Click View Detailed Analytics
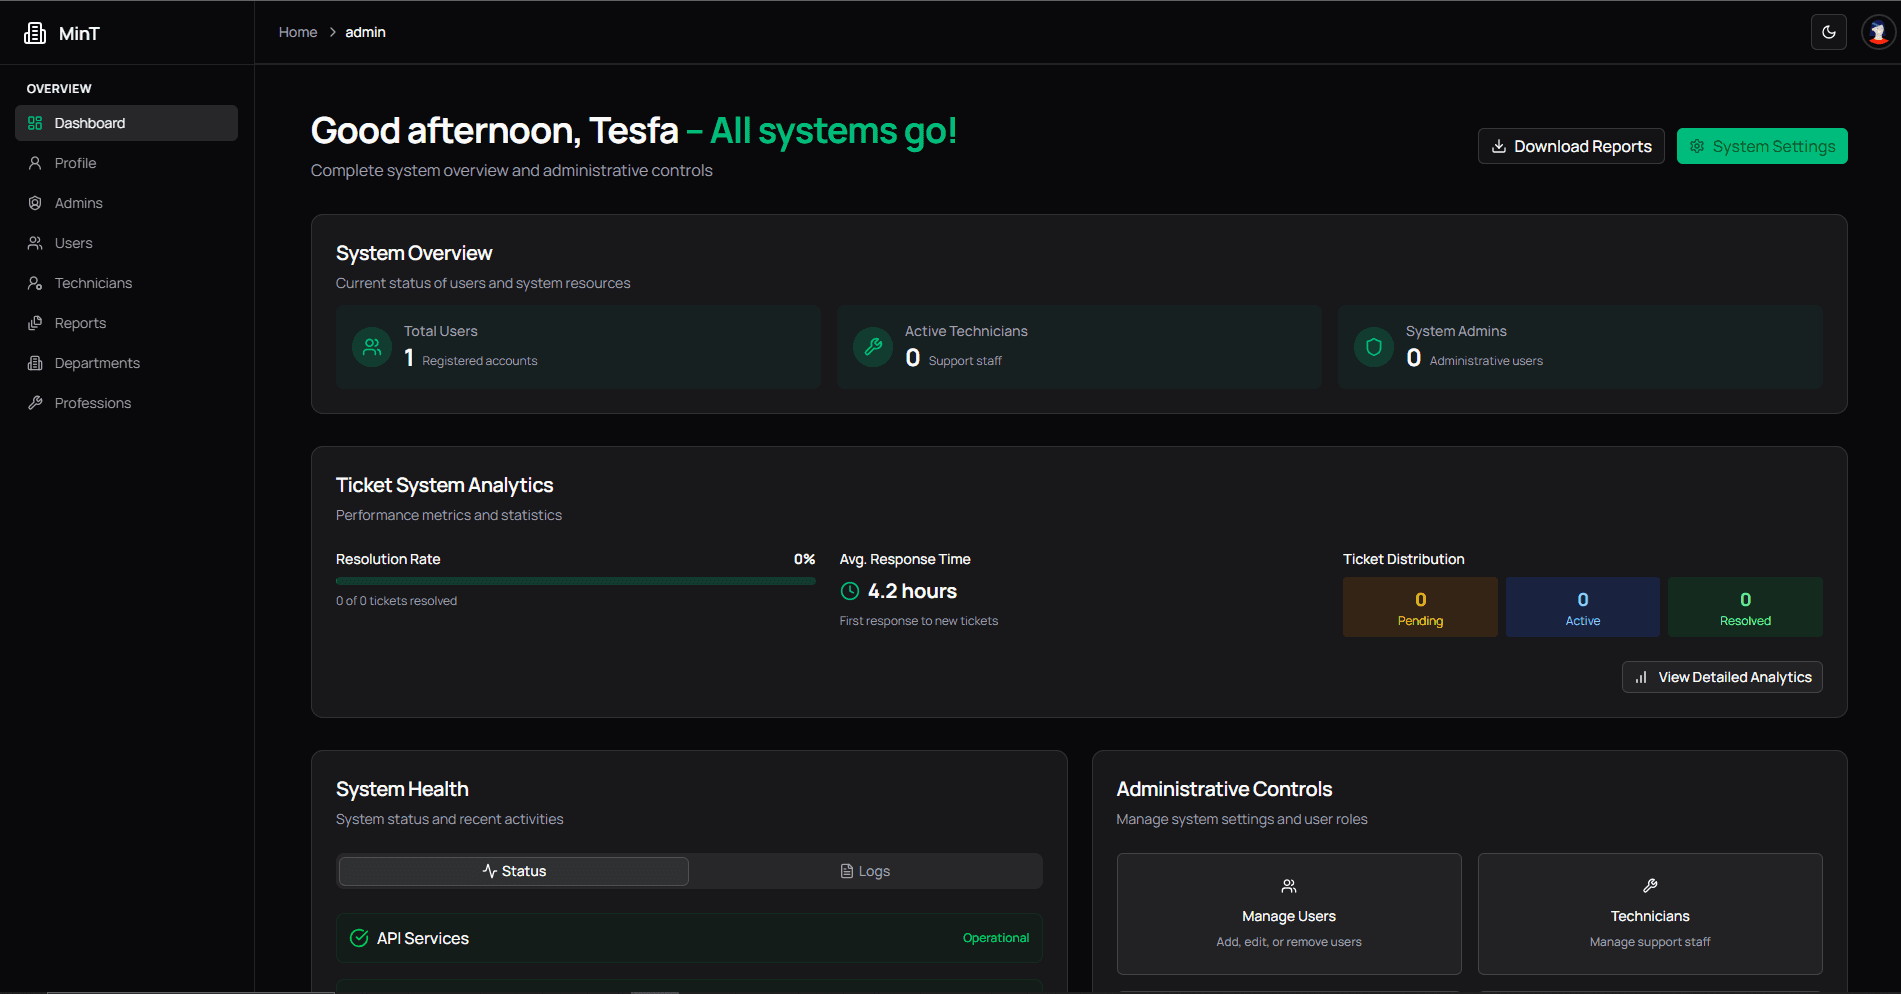Screen dimensions: 1901x994 tap(1721, 677)
